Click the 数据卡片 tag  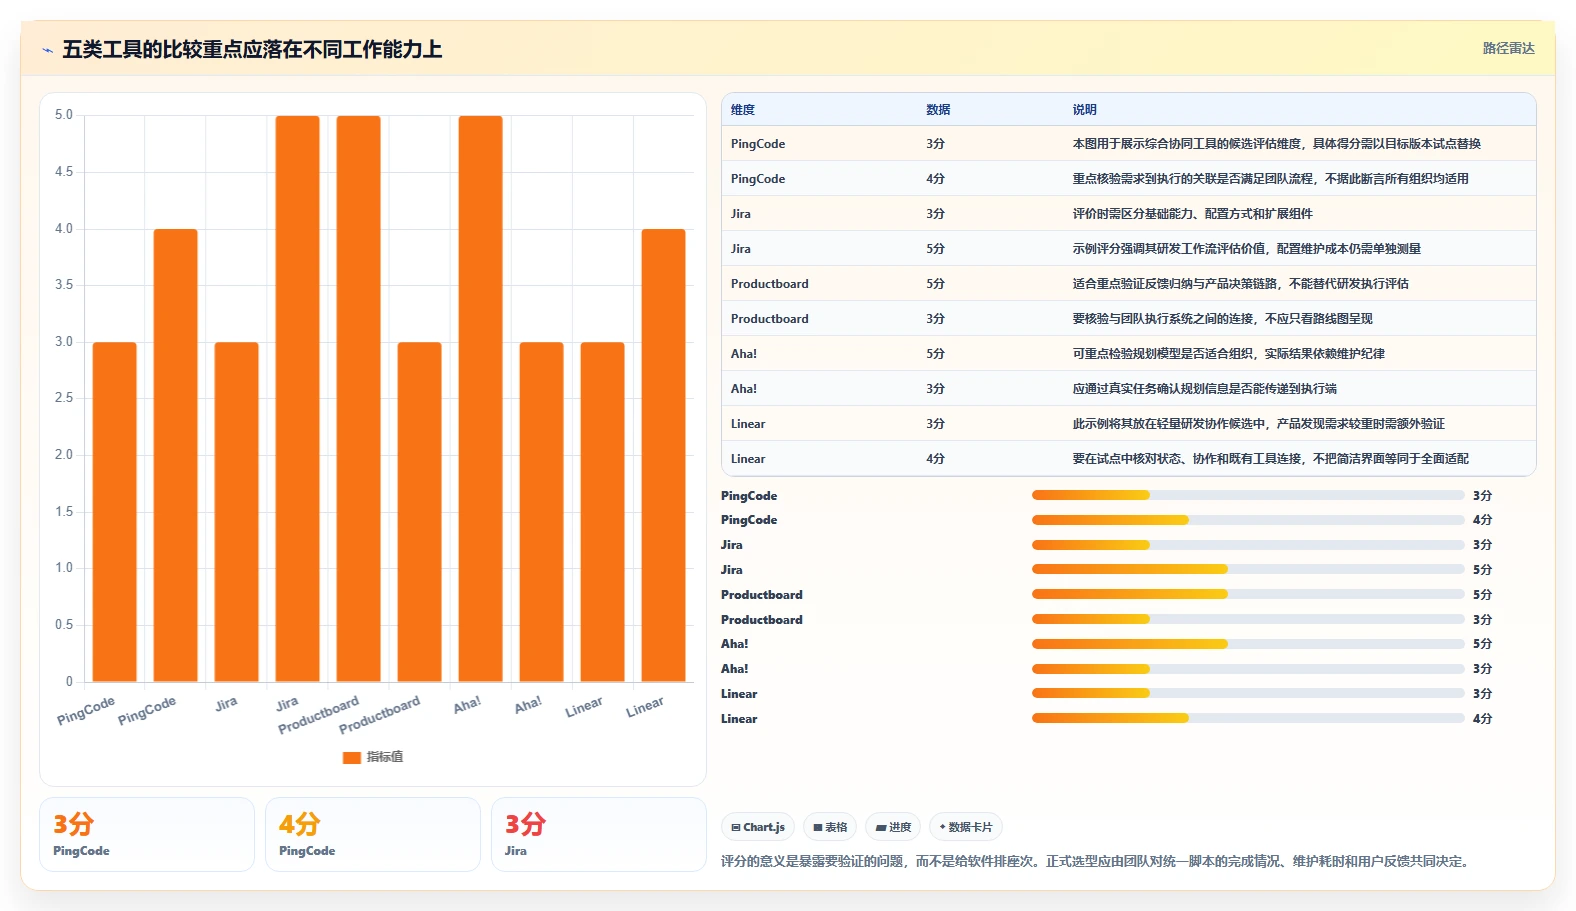(966, 827)
